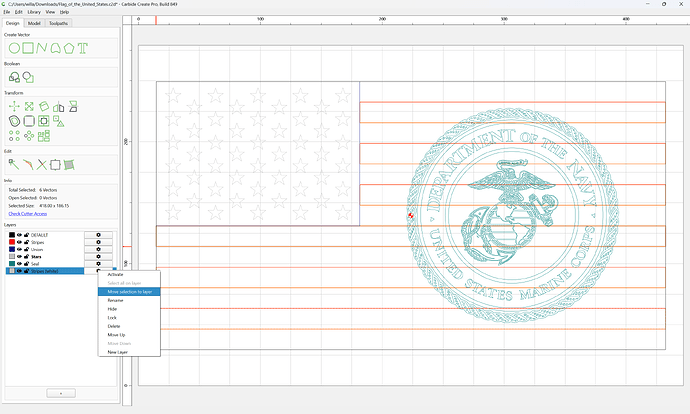Choose Move selection to layer
Image resolution: width=690 pixels, height=414 pixels.
pos(129,292)
